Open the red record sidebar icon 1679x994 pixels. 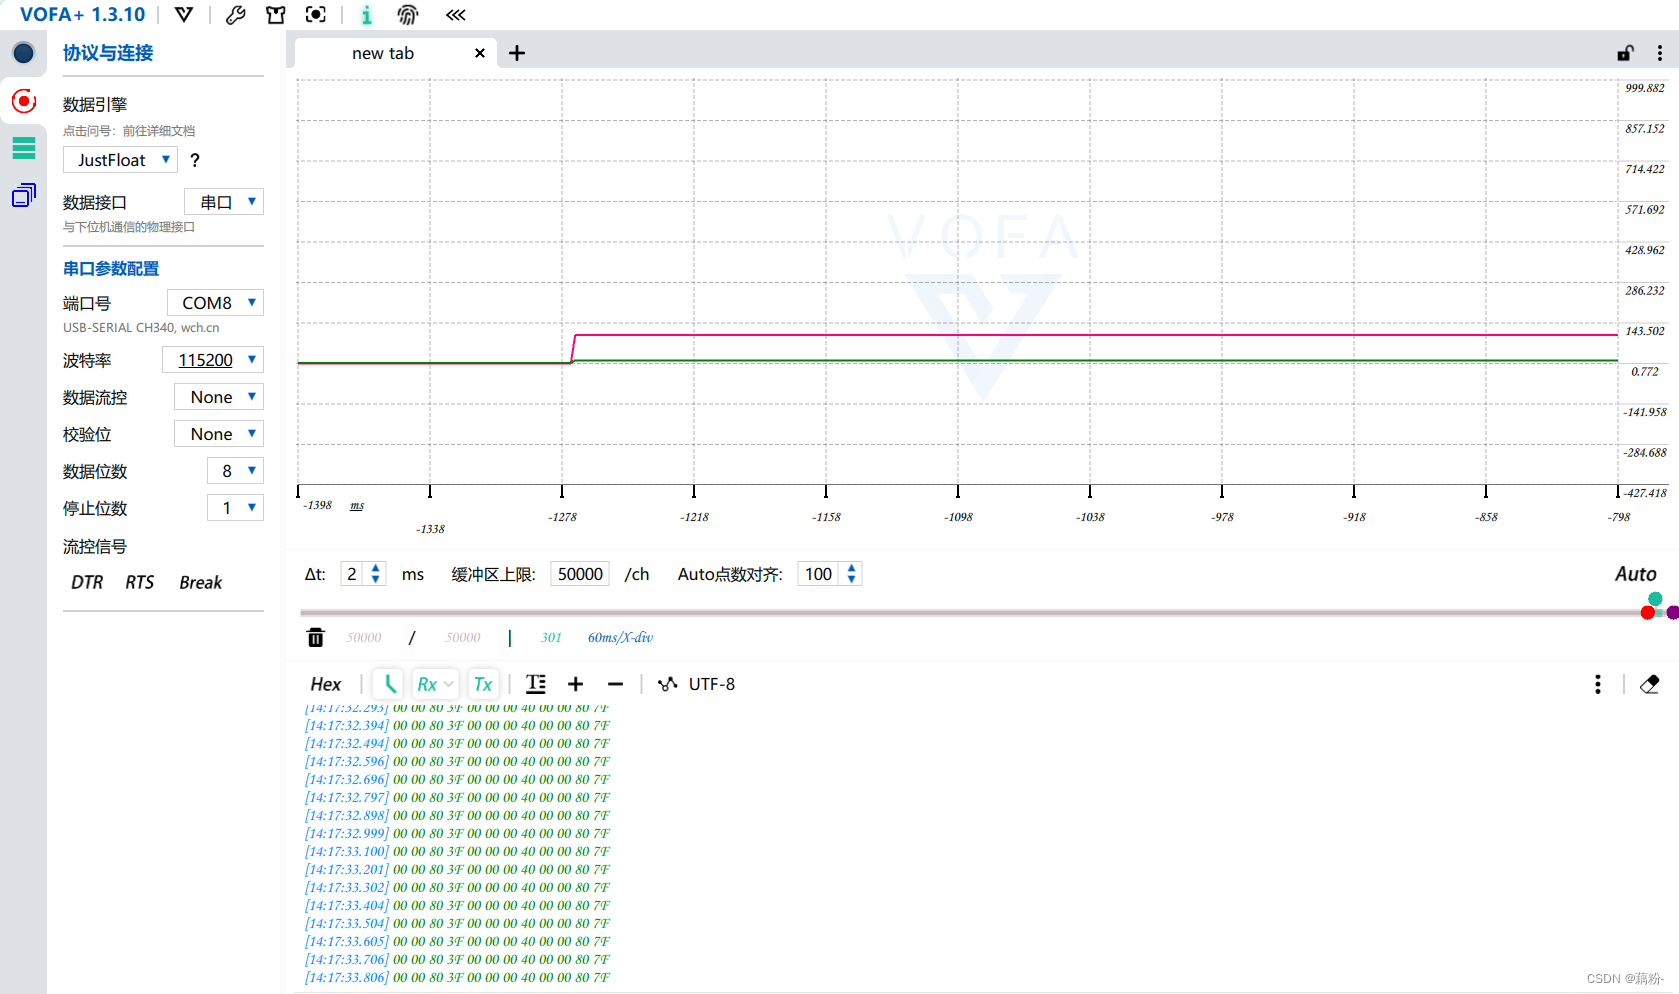(x=24, y=101)
